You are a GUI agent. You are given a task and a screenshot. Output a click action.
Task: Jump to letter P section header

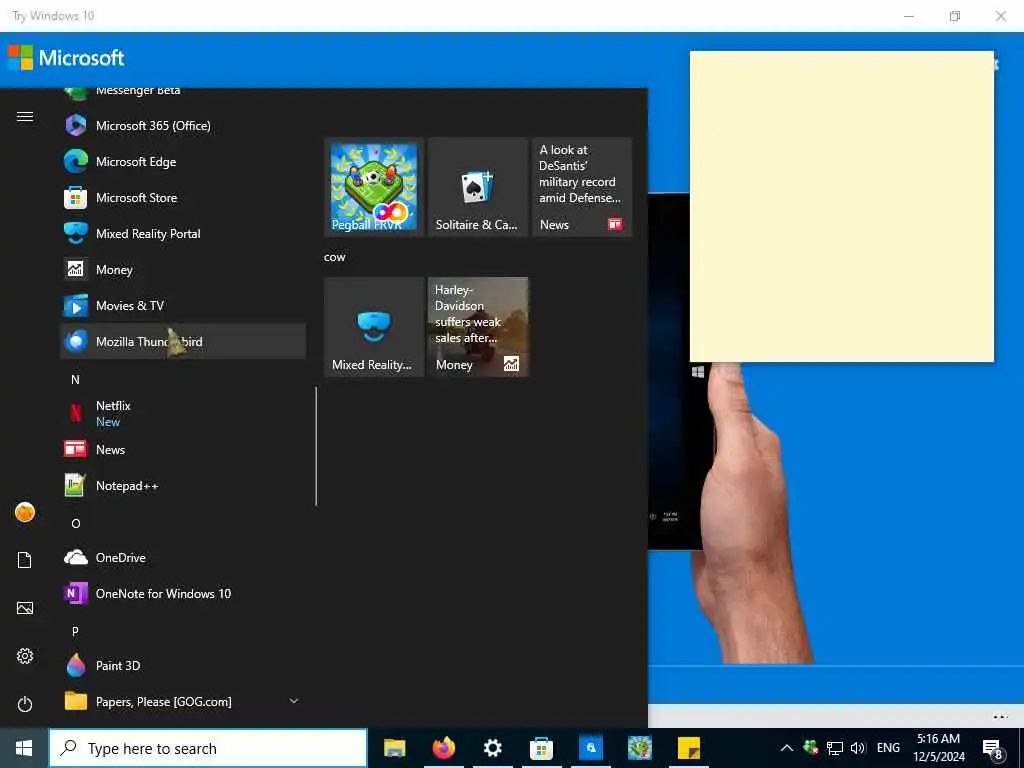click(x=75, y=632)
